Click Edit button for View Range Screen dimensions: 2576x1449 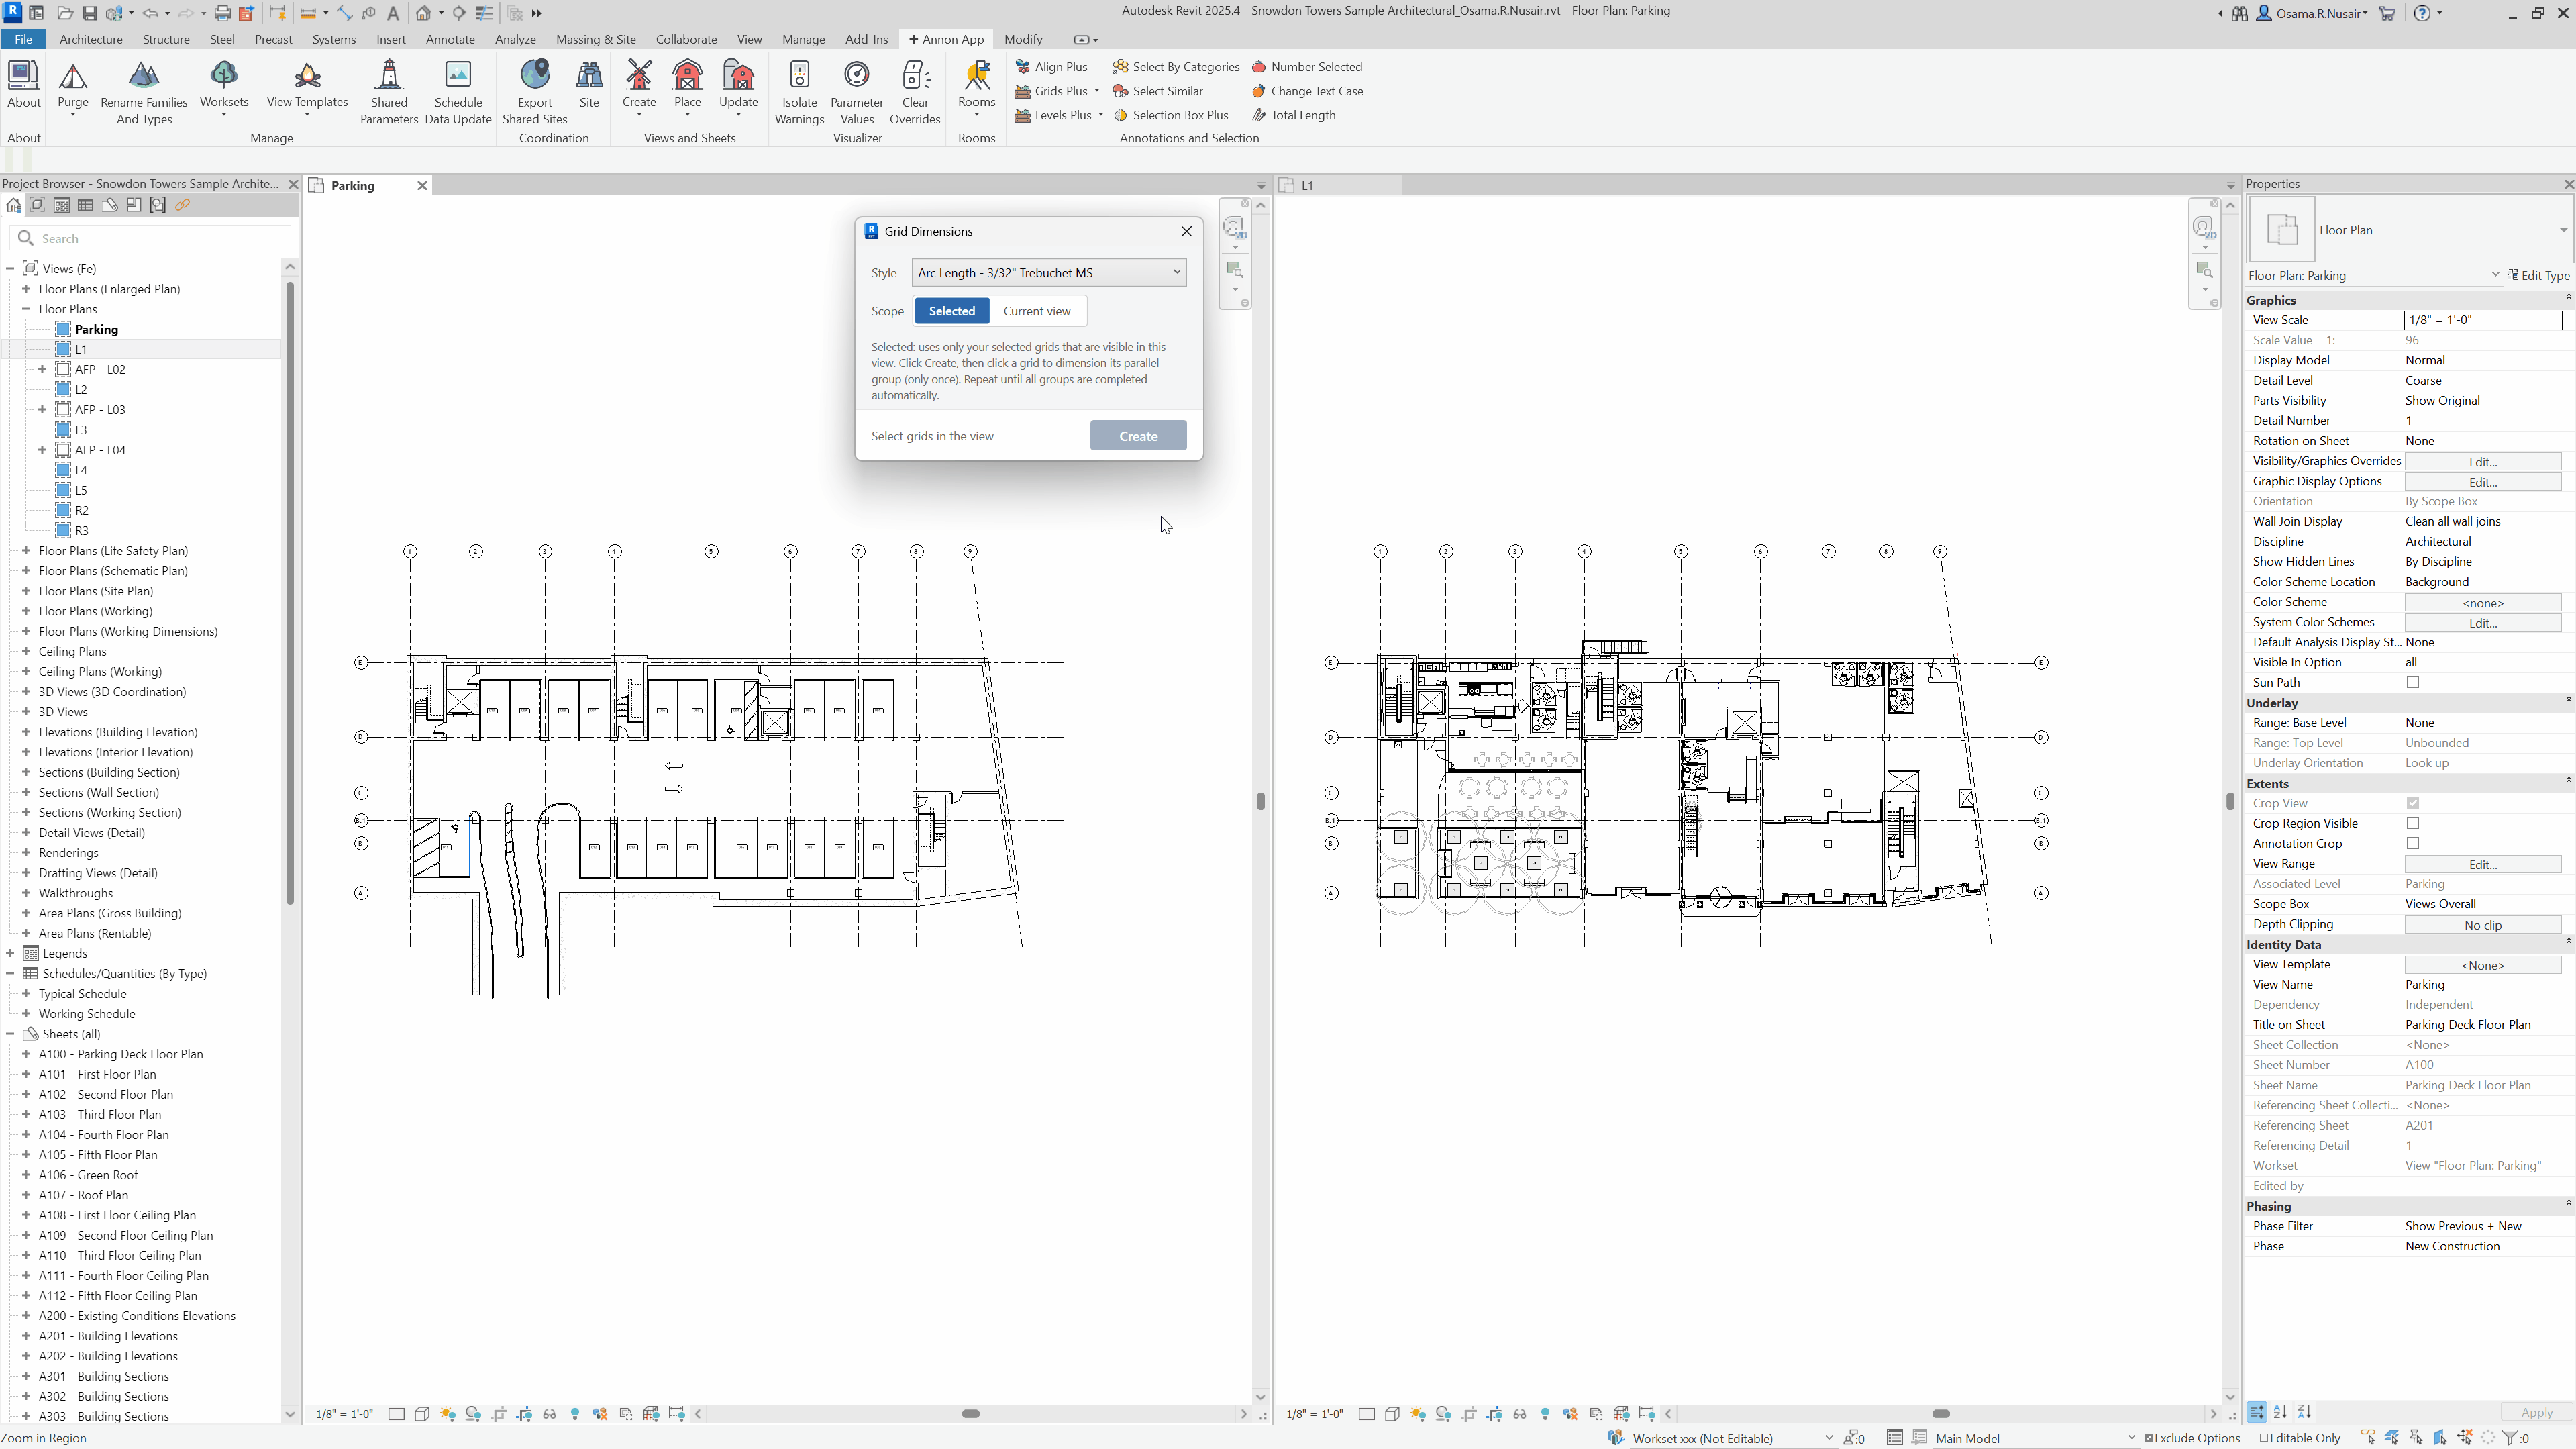click(x=2483, y=865)
